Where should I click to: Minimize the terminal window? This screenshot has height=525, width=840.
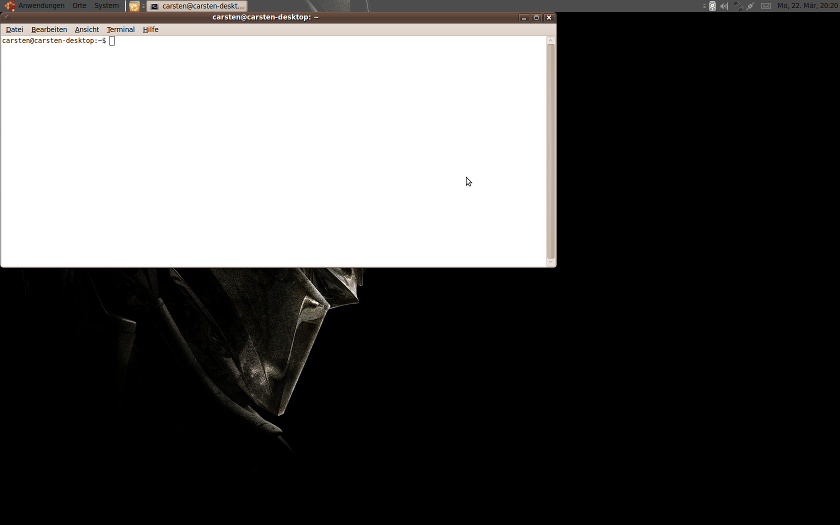[523, 18]
